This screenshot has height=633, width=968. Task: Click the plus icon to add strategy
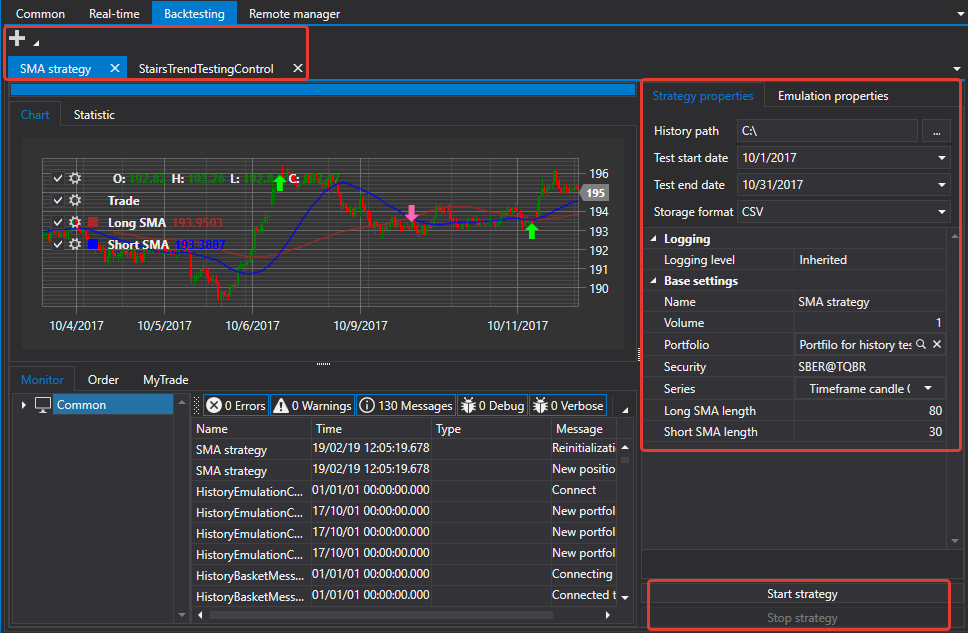17,38
